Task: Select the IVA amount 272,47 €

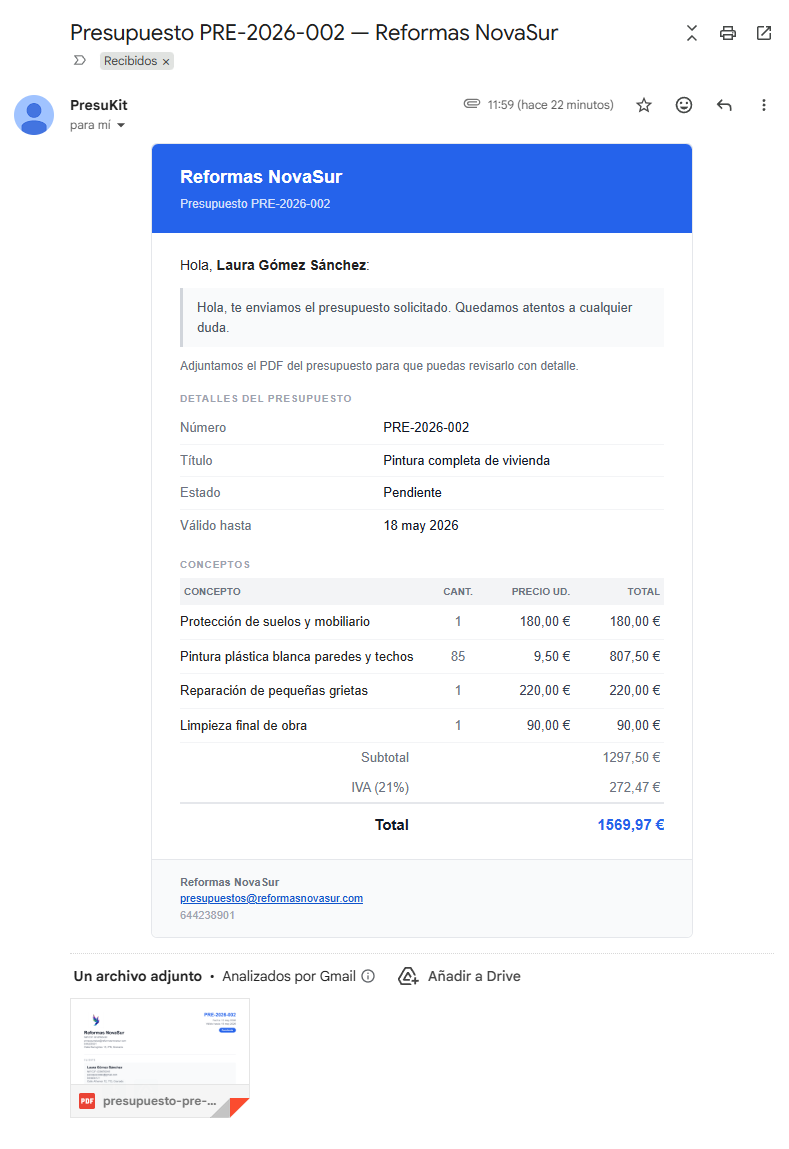Action: [634, 787]
